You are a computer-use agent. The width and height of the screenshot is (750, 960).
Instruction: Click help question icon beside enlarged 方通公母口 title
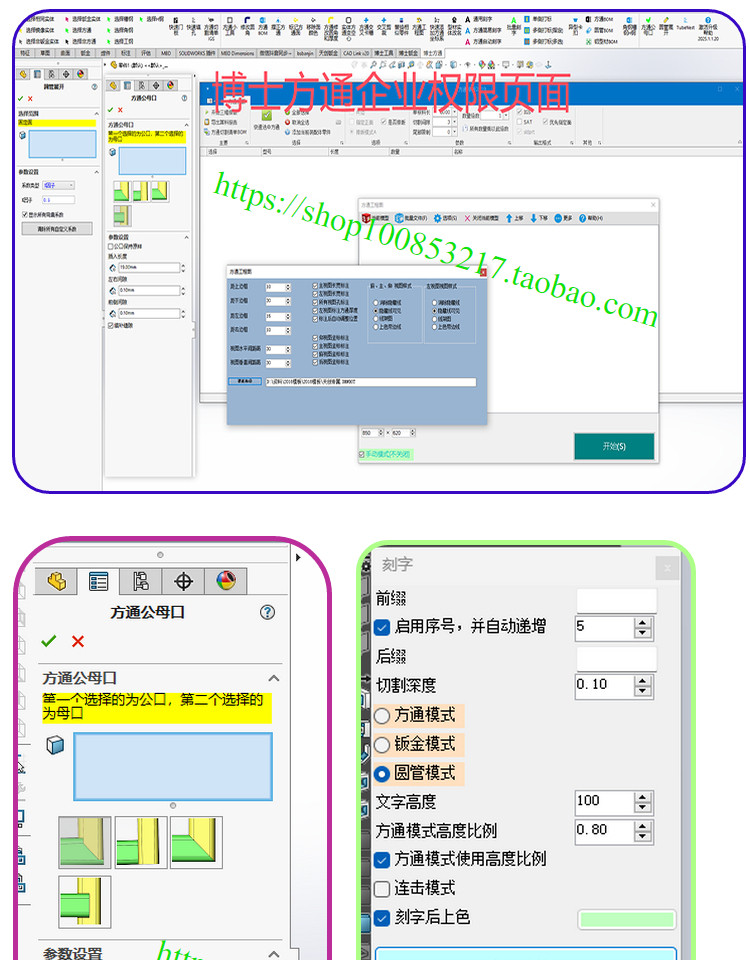click(x=267, y=612)
